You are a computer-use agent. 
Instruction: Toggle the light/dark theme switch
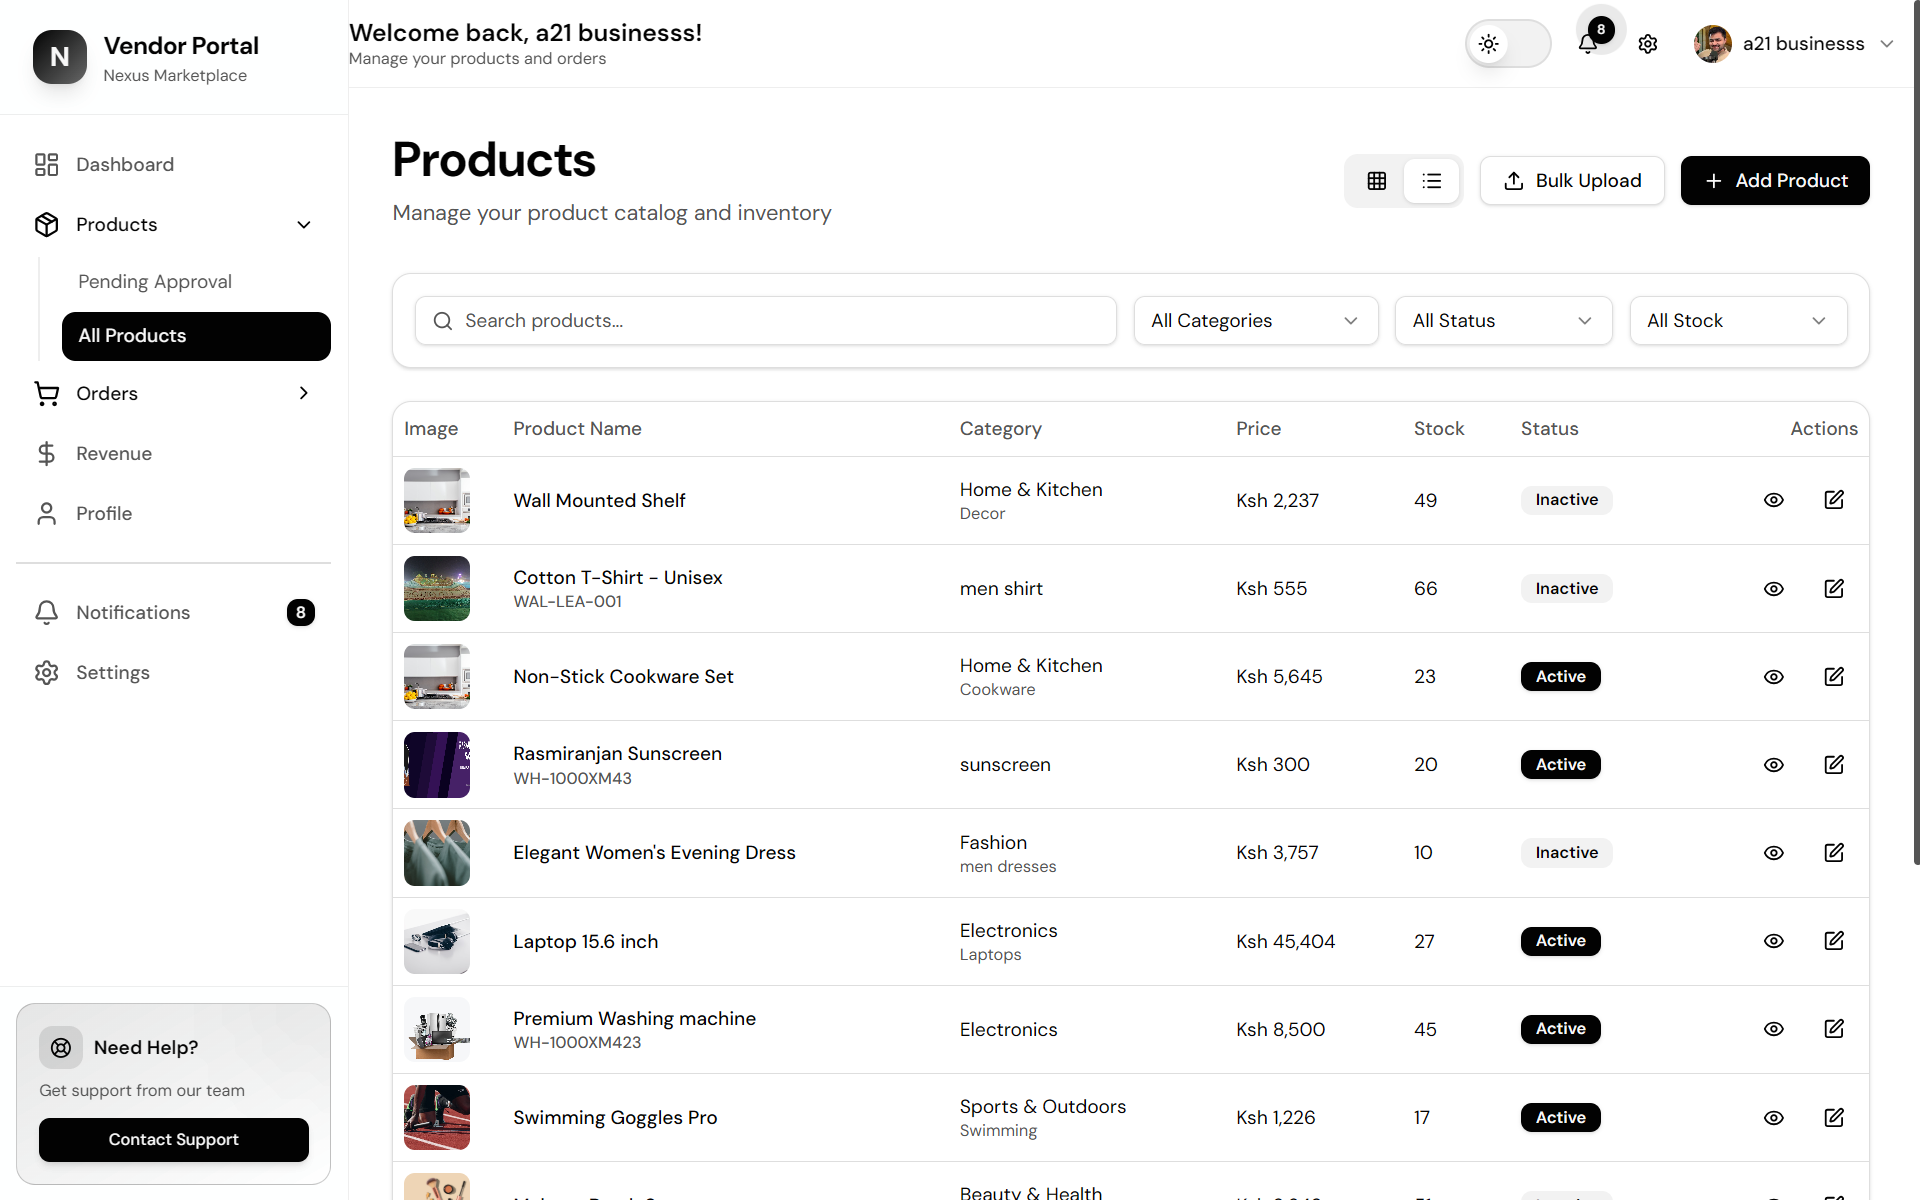pyautogui.click(x=1508, y=44)
